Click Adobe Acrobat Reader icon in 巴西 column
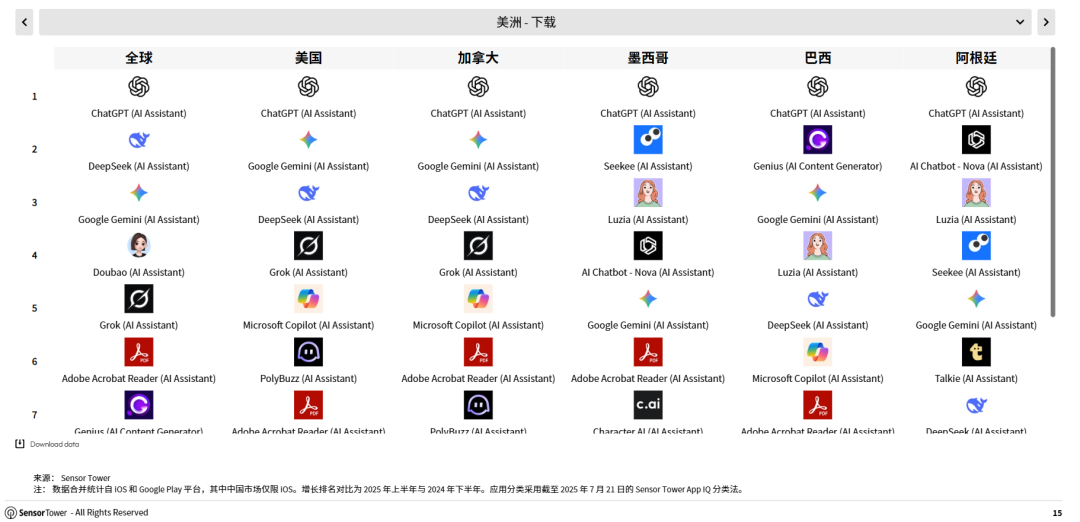This screenshot has height=522, width=1080. (x=817, y=404)
